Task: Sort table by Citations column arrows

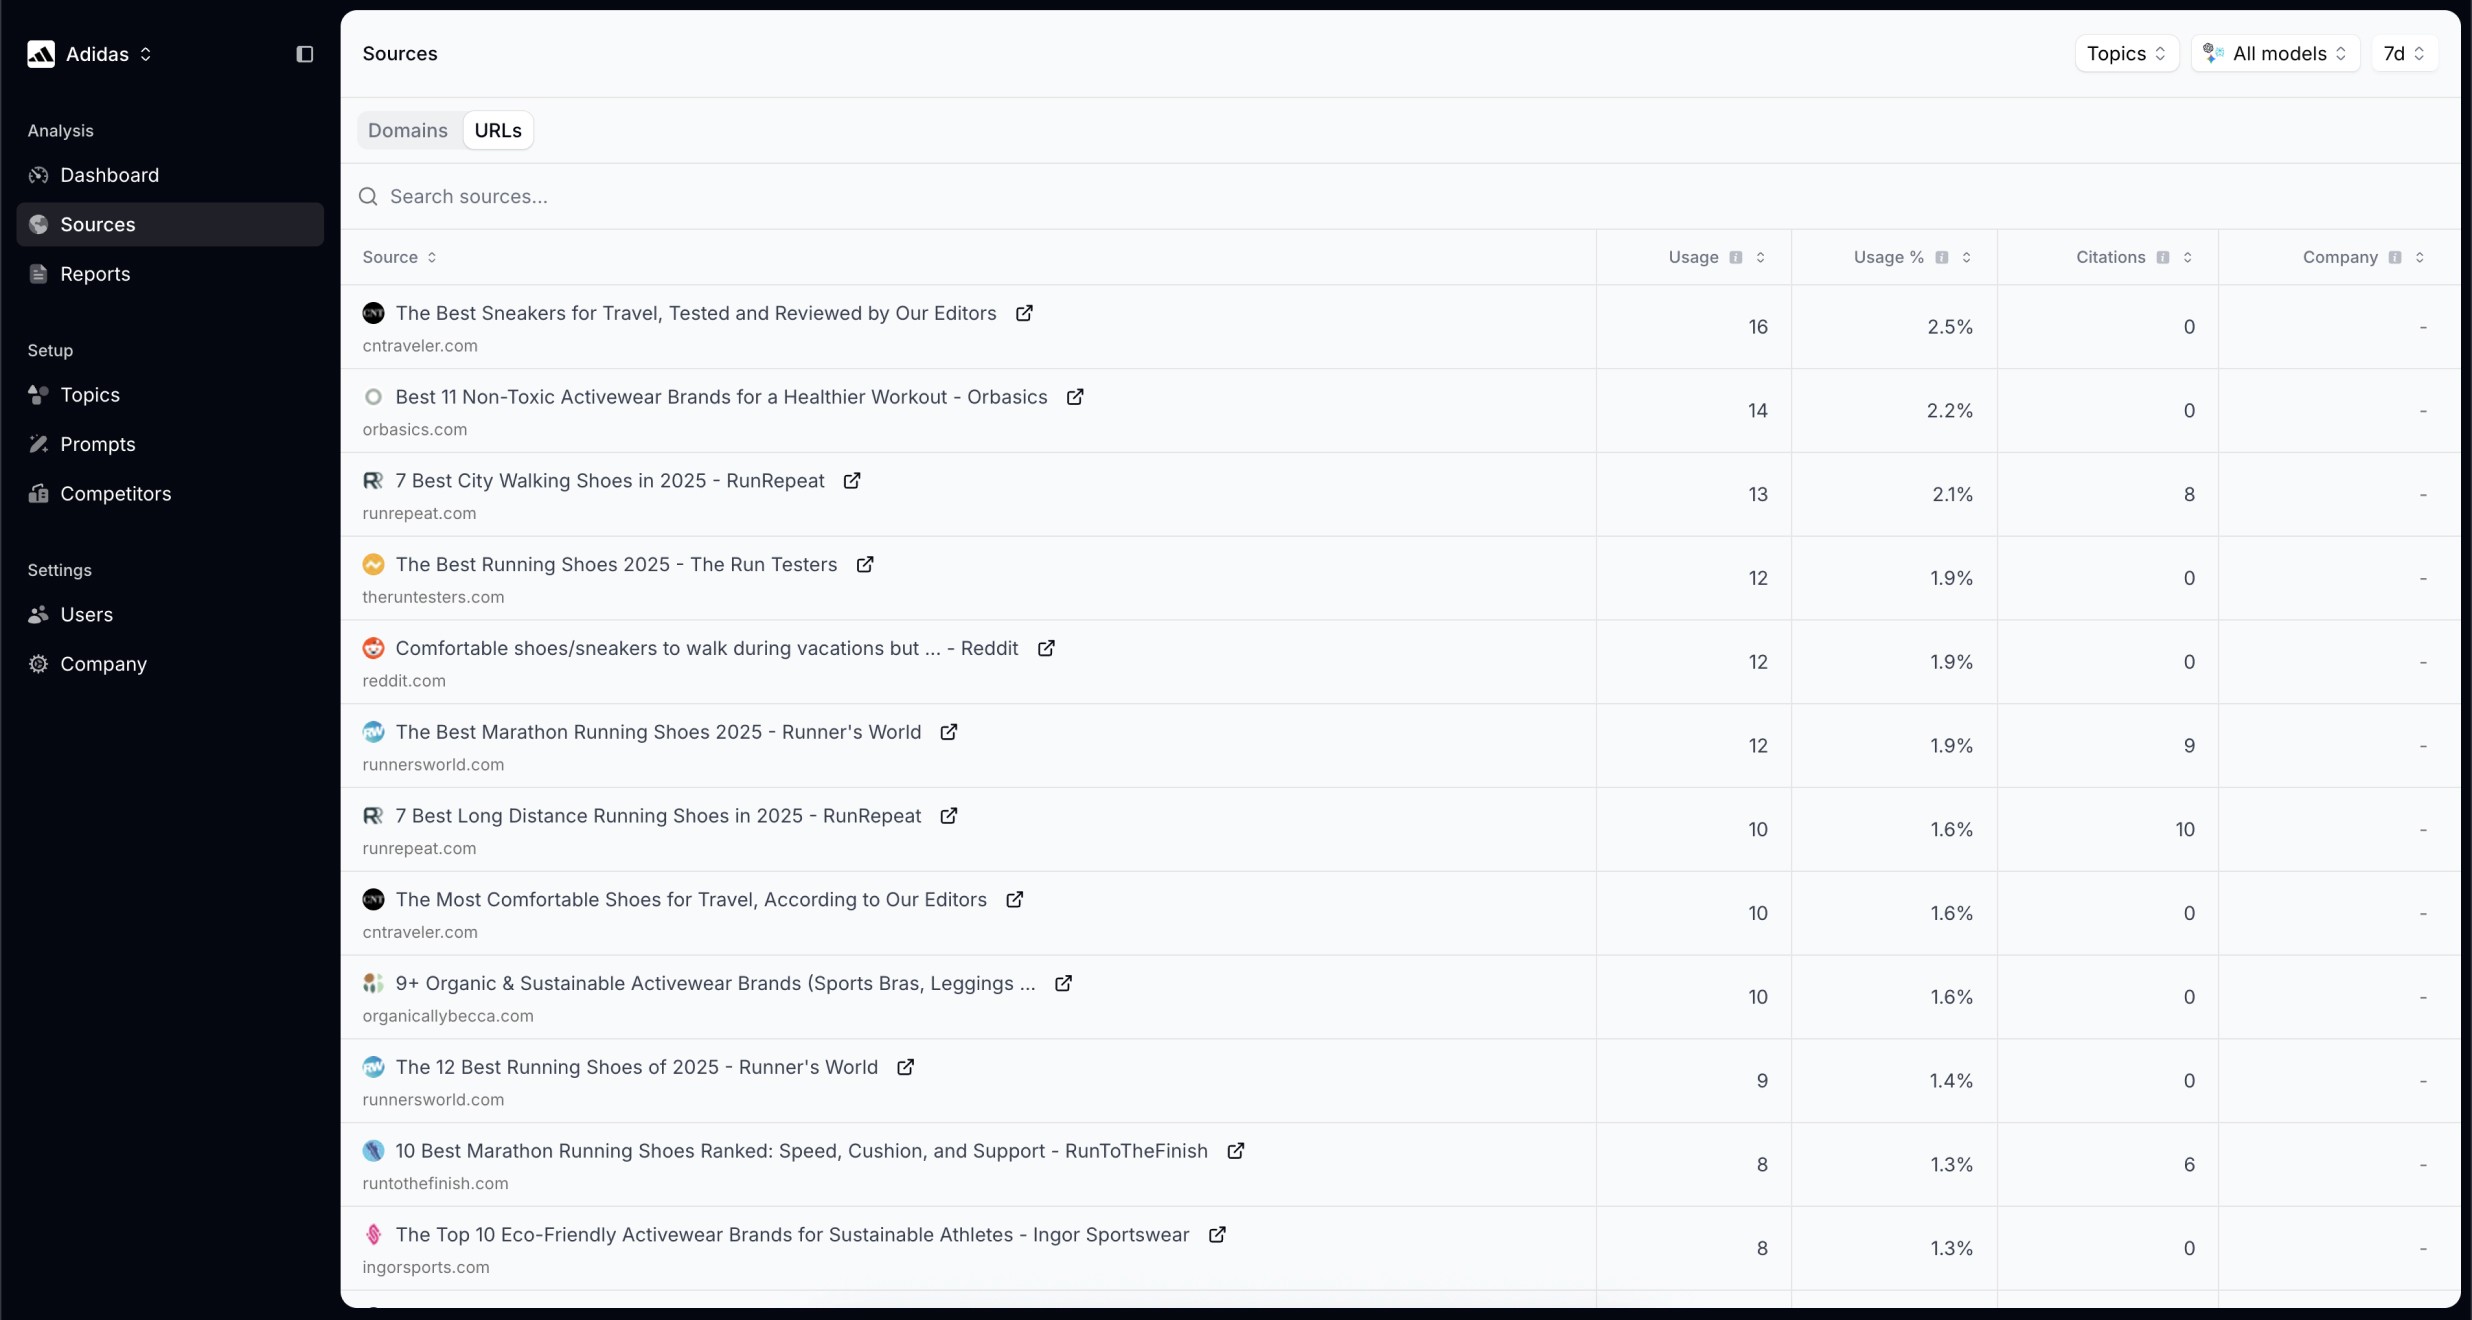Action: pyautogui.click(x=2188, y=258)
